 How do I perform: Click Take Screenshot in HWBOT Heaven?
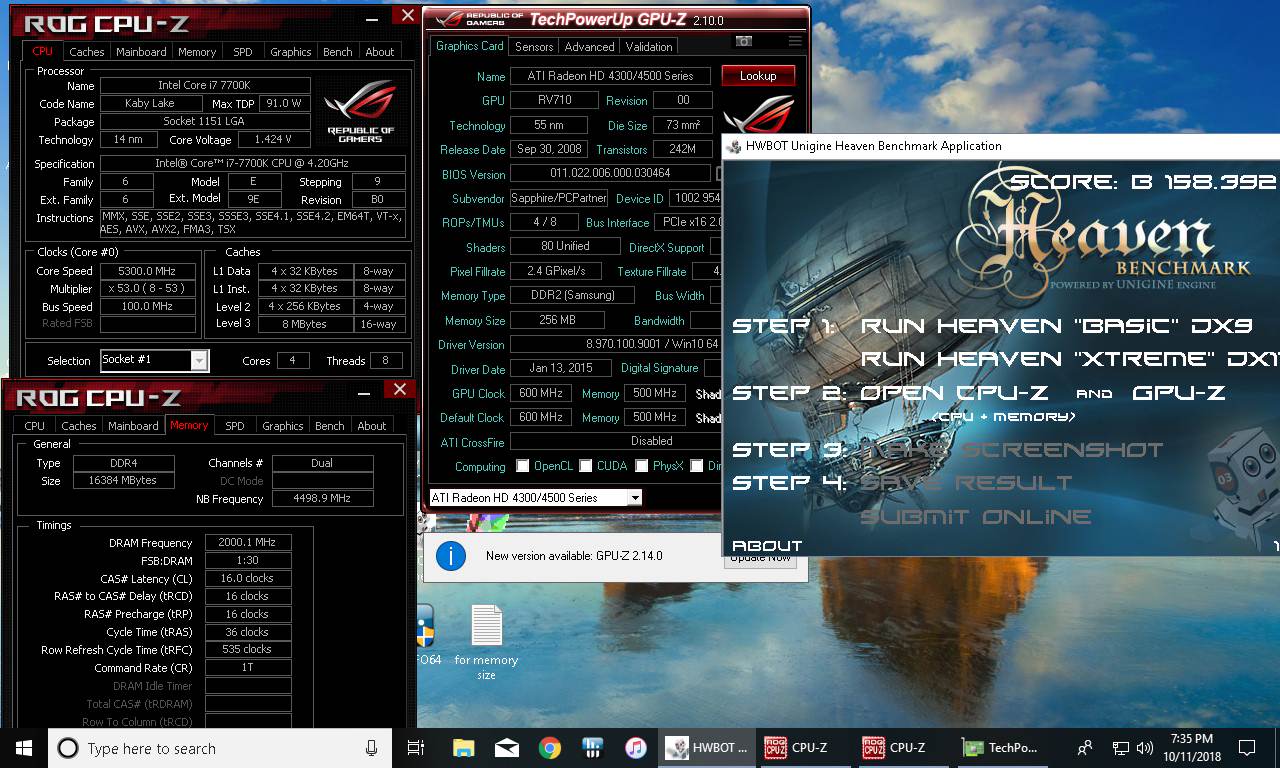click(1012, 450)
